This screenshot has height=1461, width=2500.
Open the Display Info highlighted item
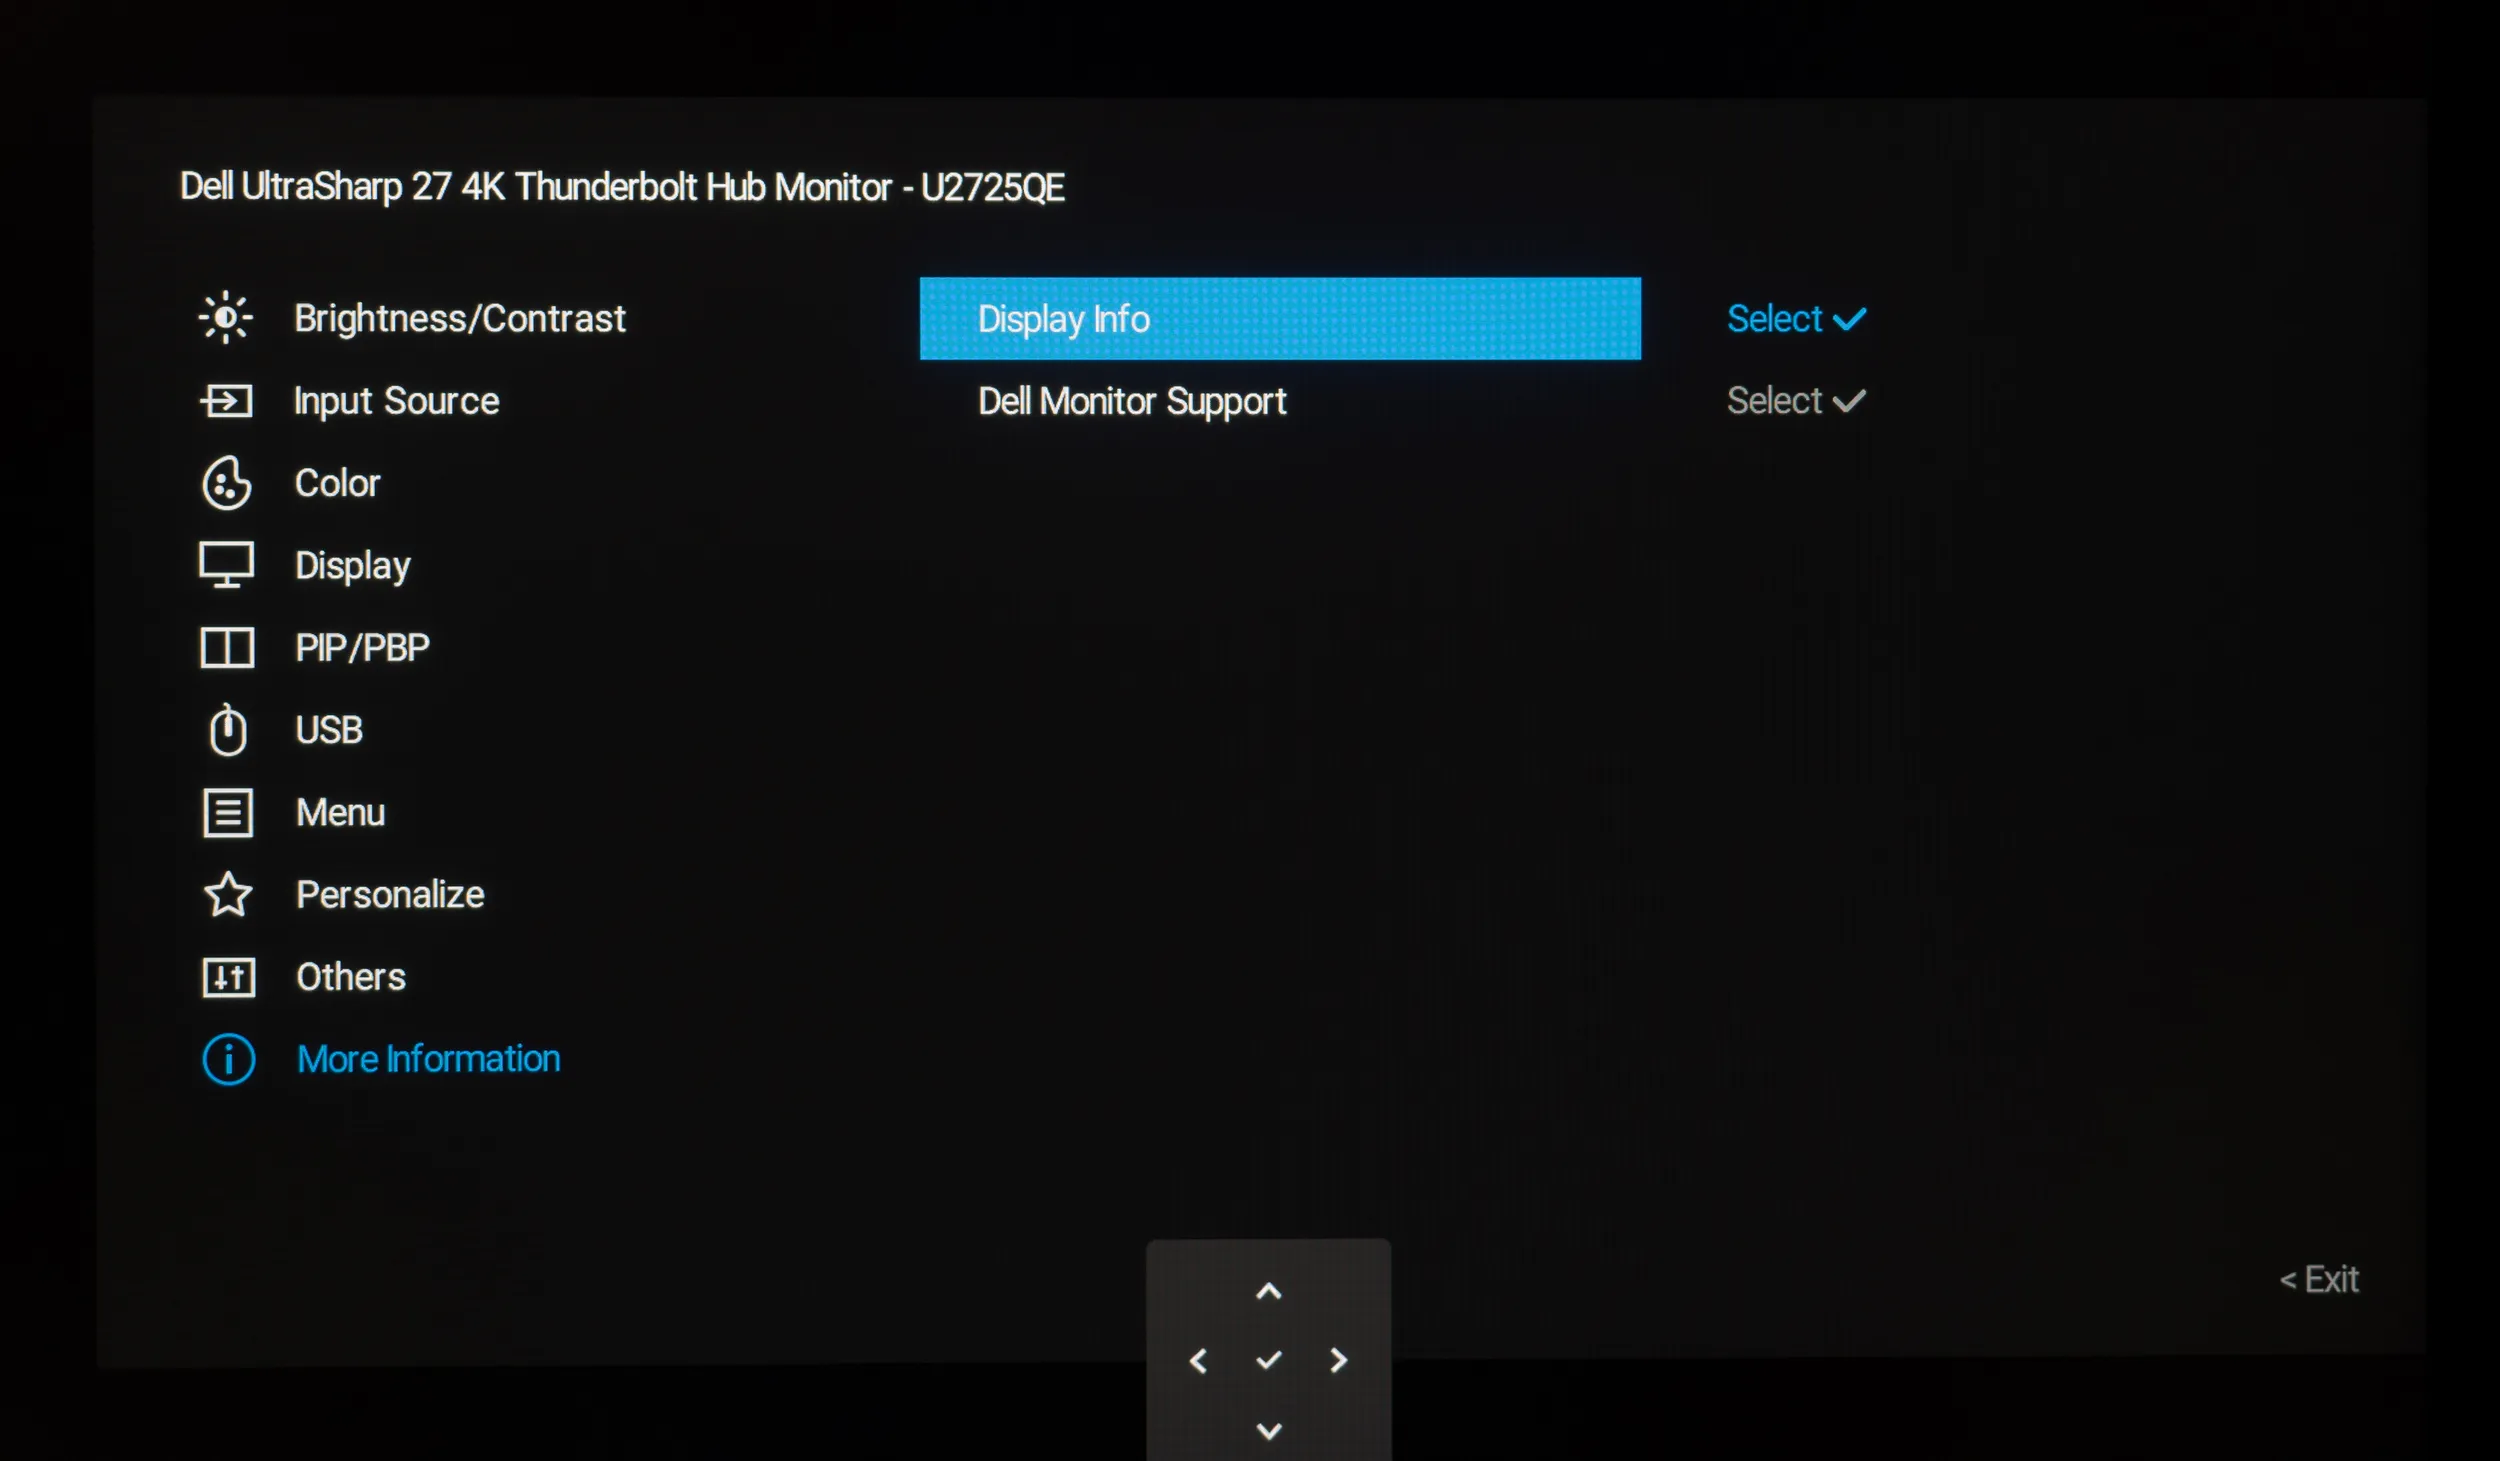click(x=1279, y=319)
